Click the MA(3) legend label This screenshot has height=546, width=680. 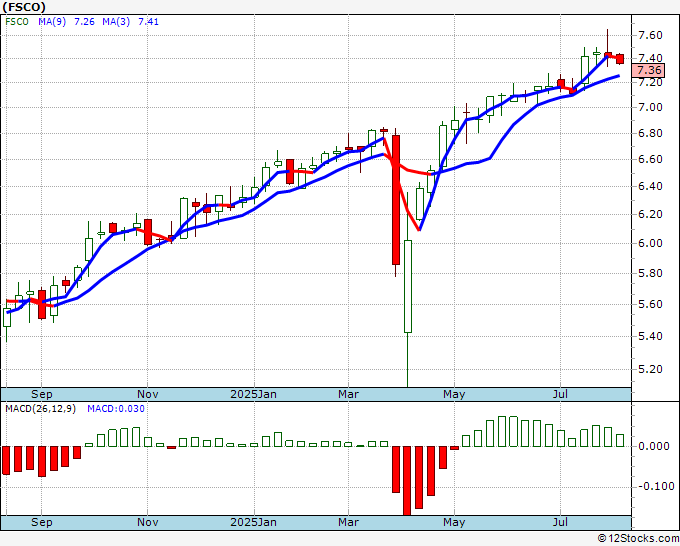pos(116,21)
